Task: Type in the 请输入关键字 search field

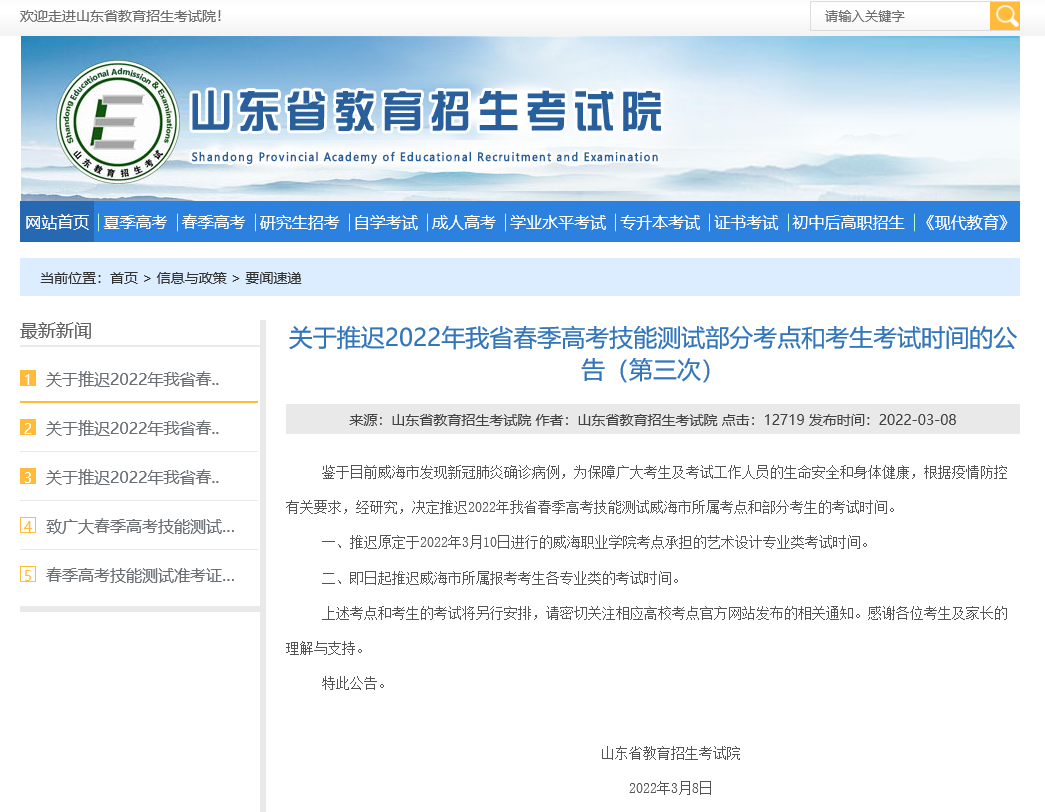Action: click(x=899, y=16)
